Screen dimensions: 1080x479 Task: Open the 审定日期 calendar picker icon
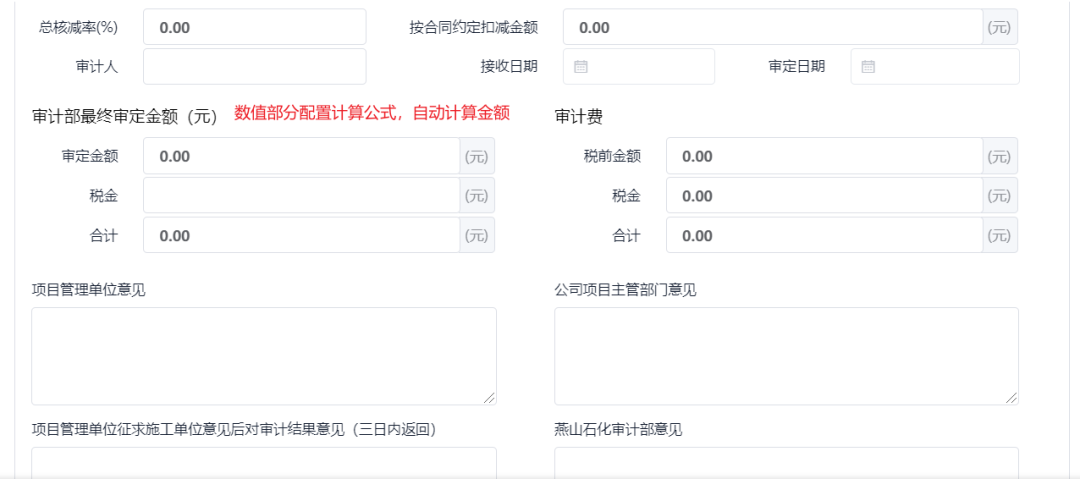point(868,67)
